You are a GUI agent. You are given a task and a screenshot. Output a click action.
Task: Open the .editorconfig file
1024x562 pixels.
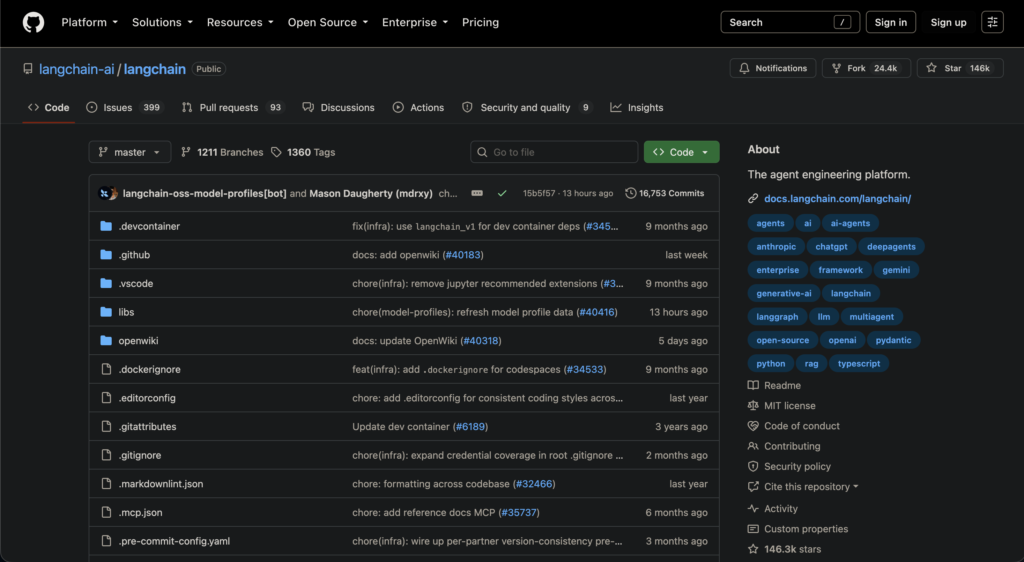[x=147, y=398]
